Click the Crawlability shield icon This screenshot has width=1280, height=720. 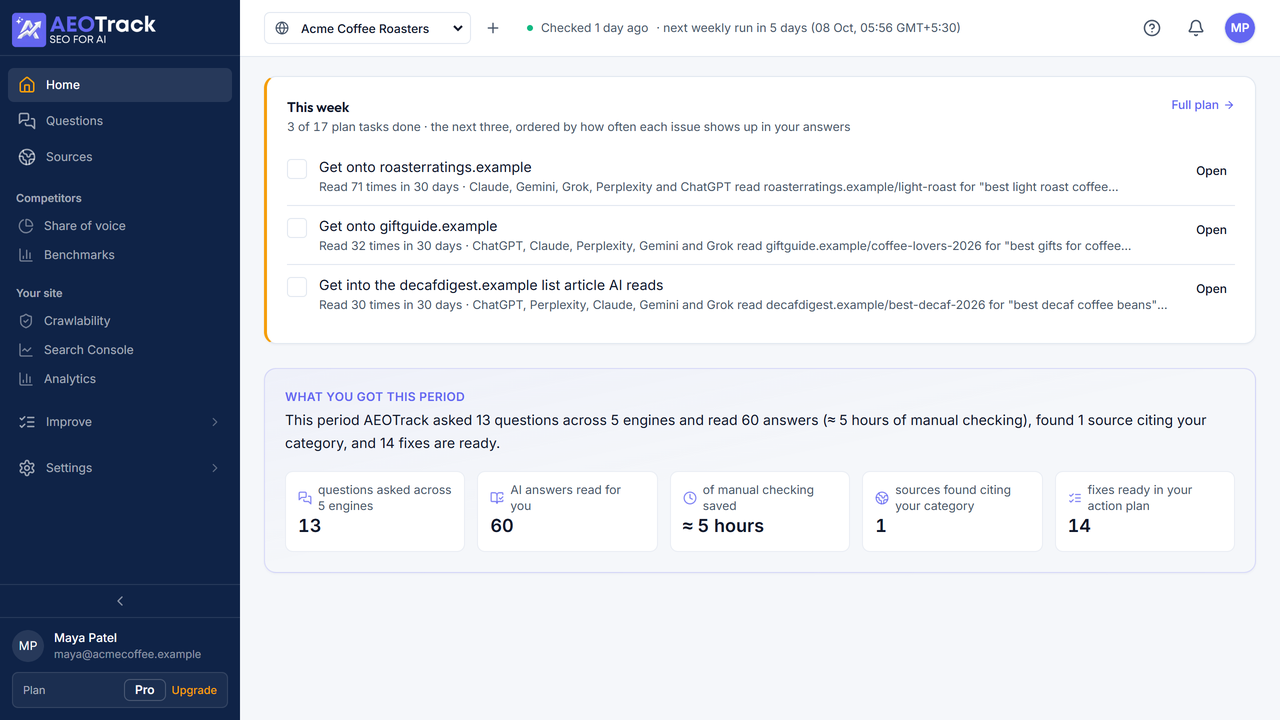click(26, 321)
